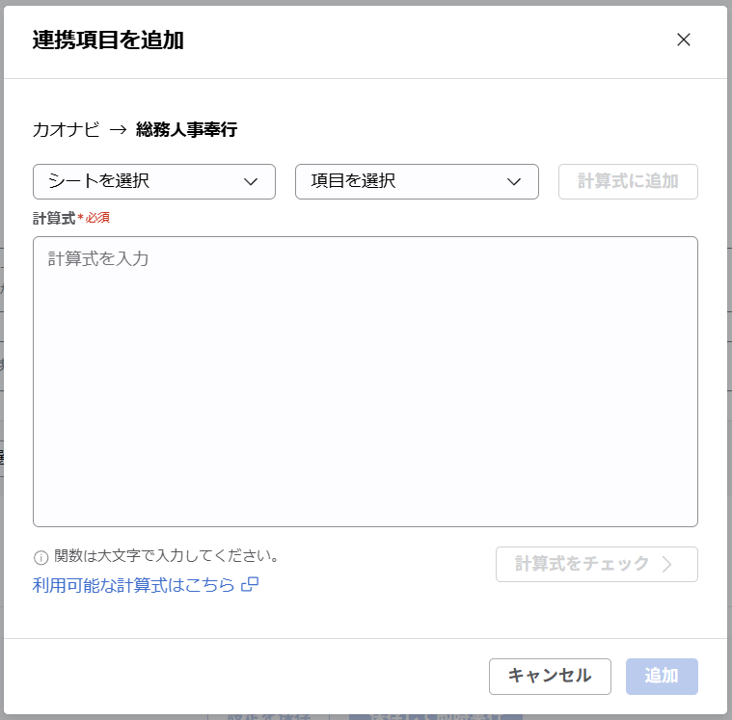Click the カオナビ source text
The height and width of the screenshot is (720, 732).
click(66, 129)
